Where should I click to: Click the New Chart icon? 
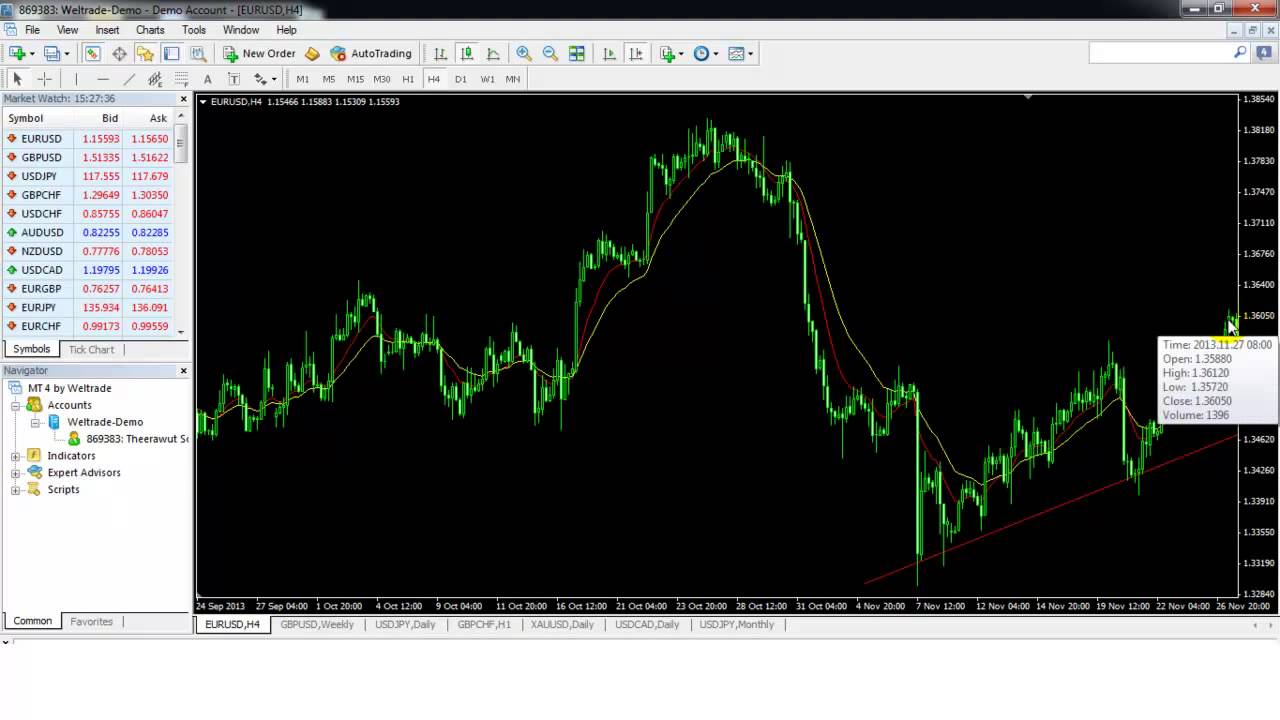click(17, 53)
